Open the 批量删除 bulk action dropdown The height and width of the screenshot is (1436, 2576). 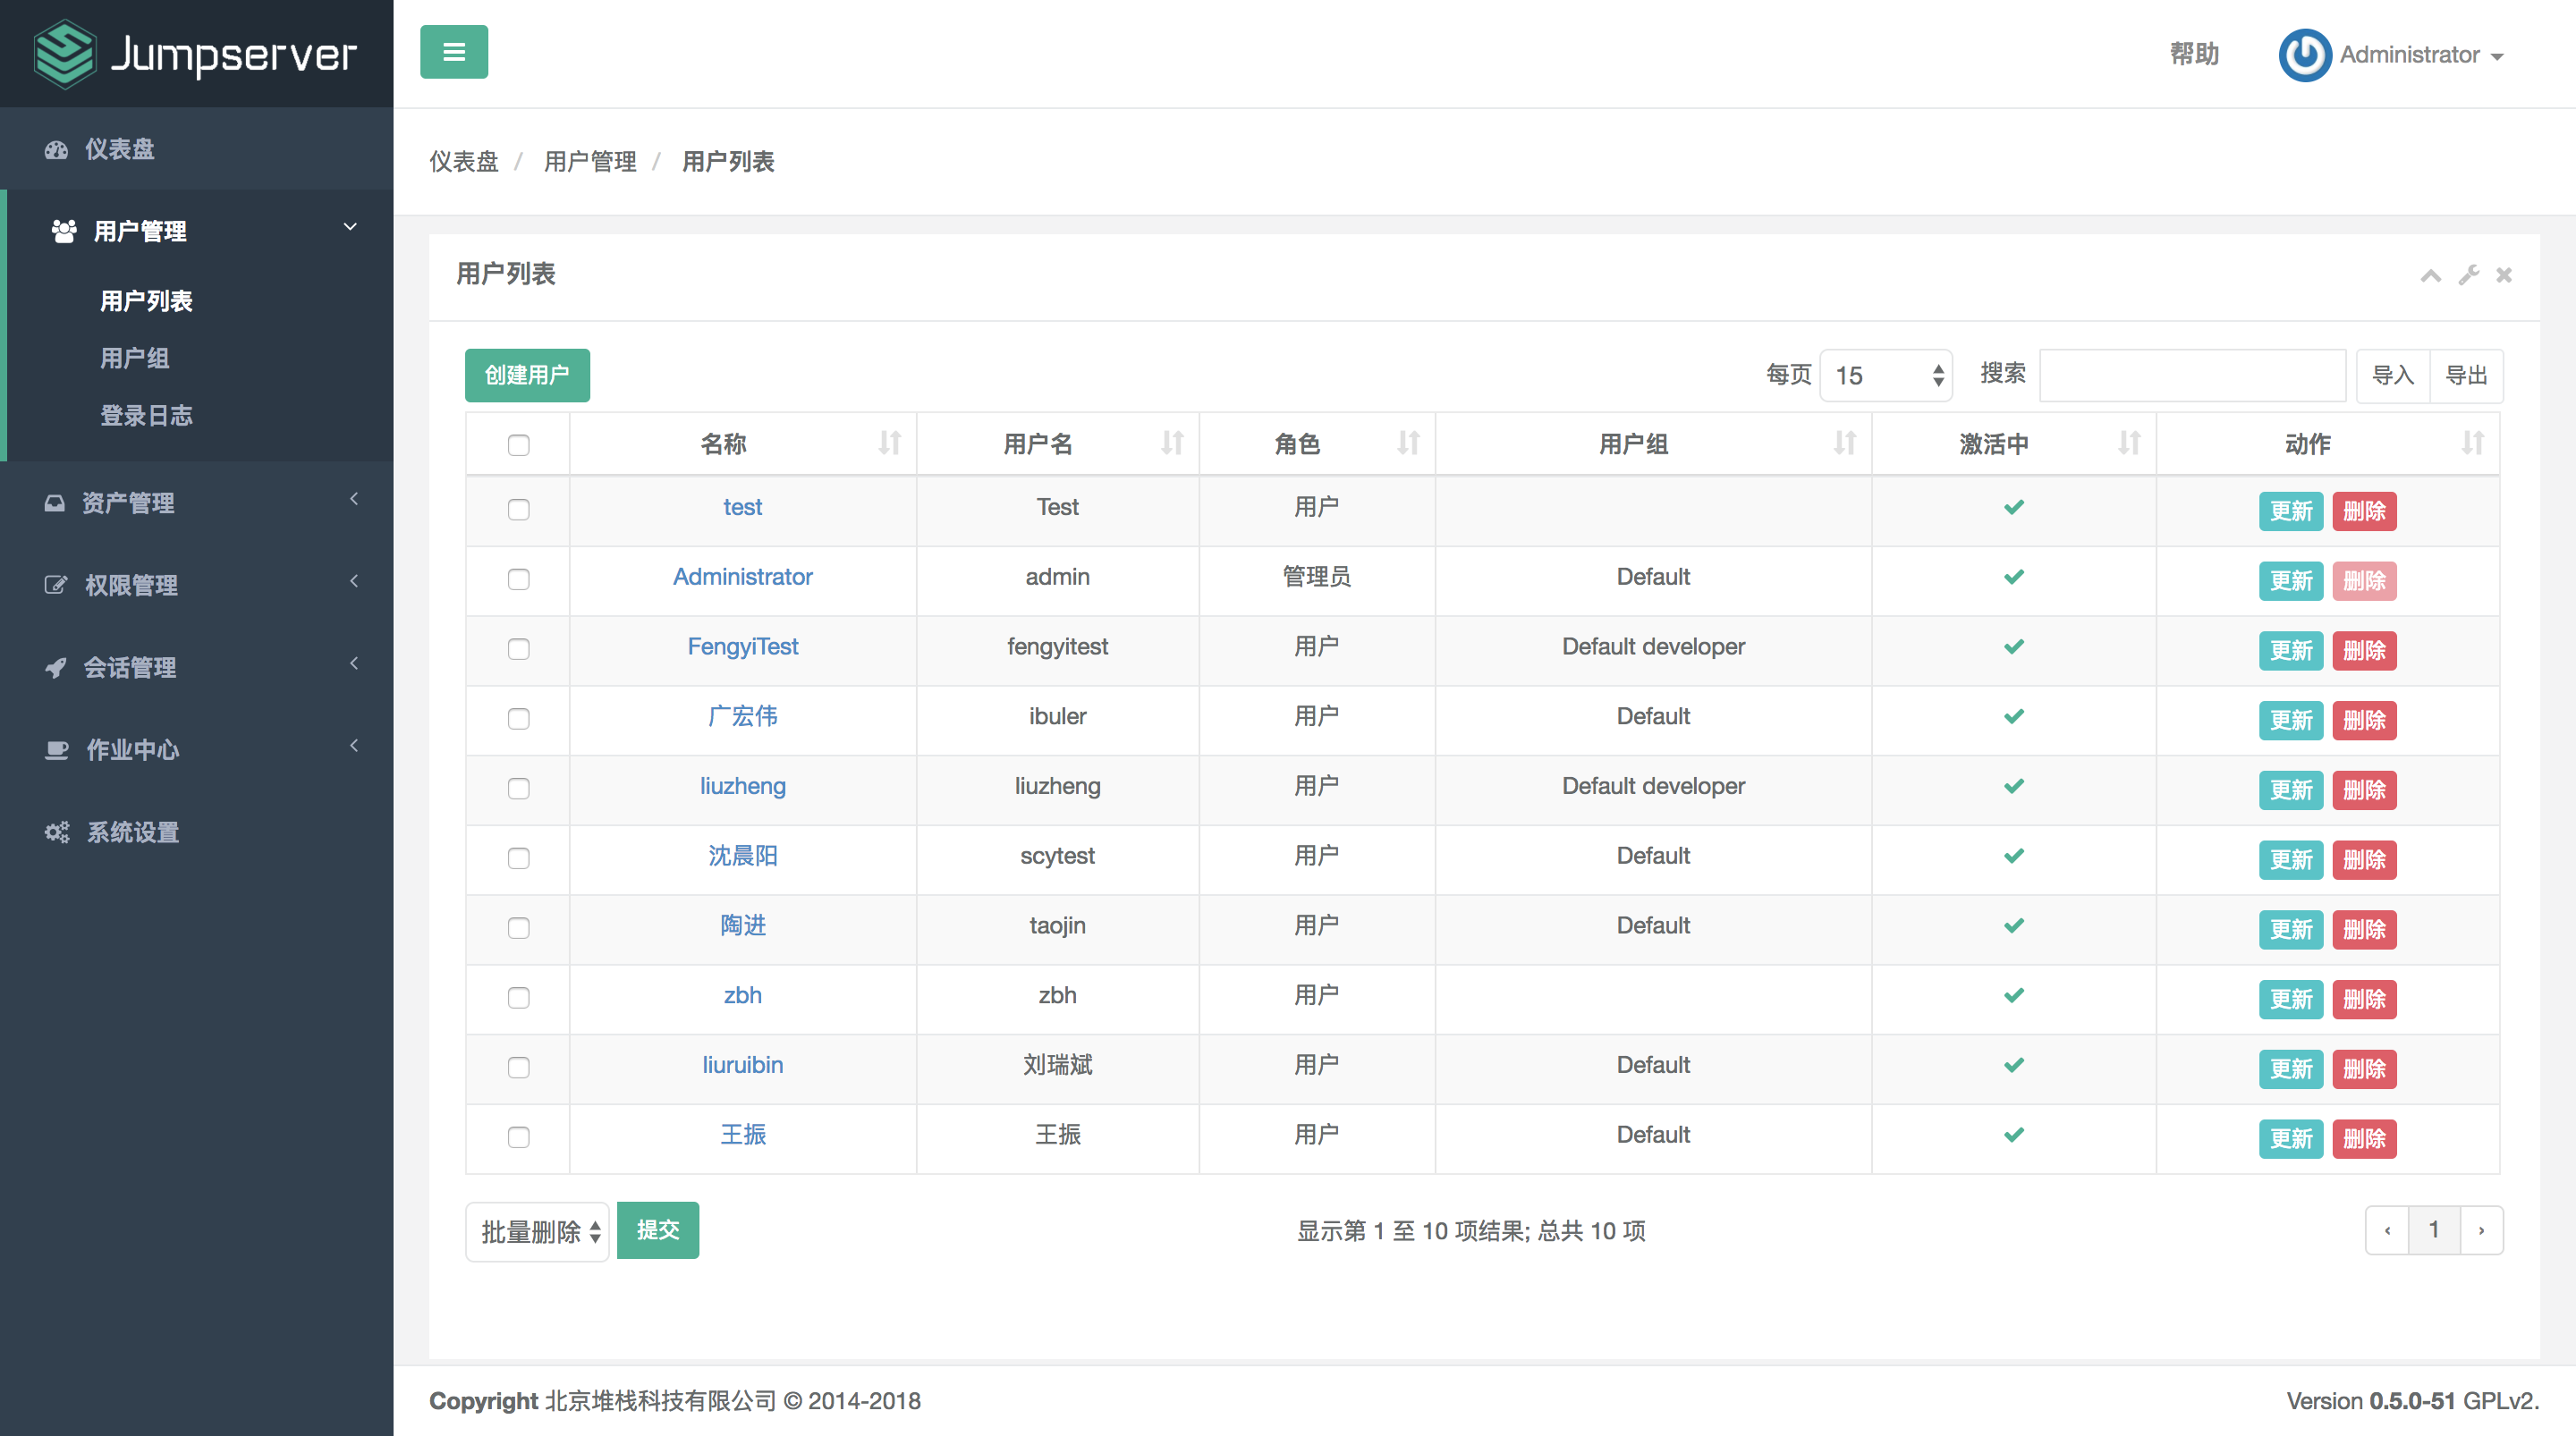(x=538, y=1232)
